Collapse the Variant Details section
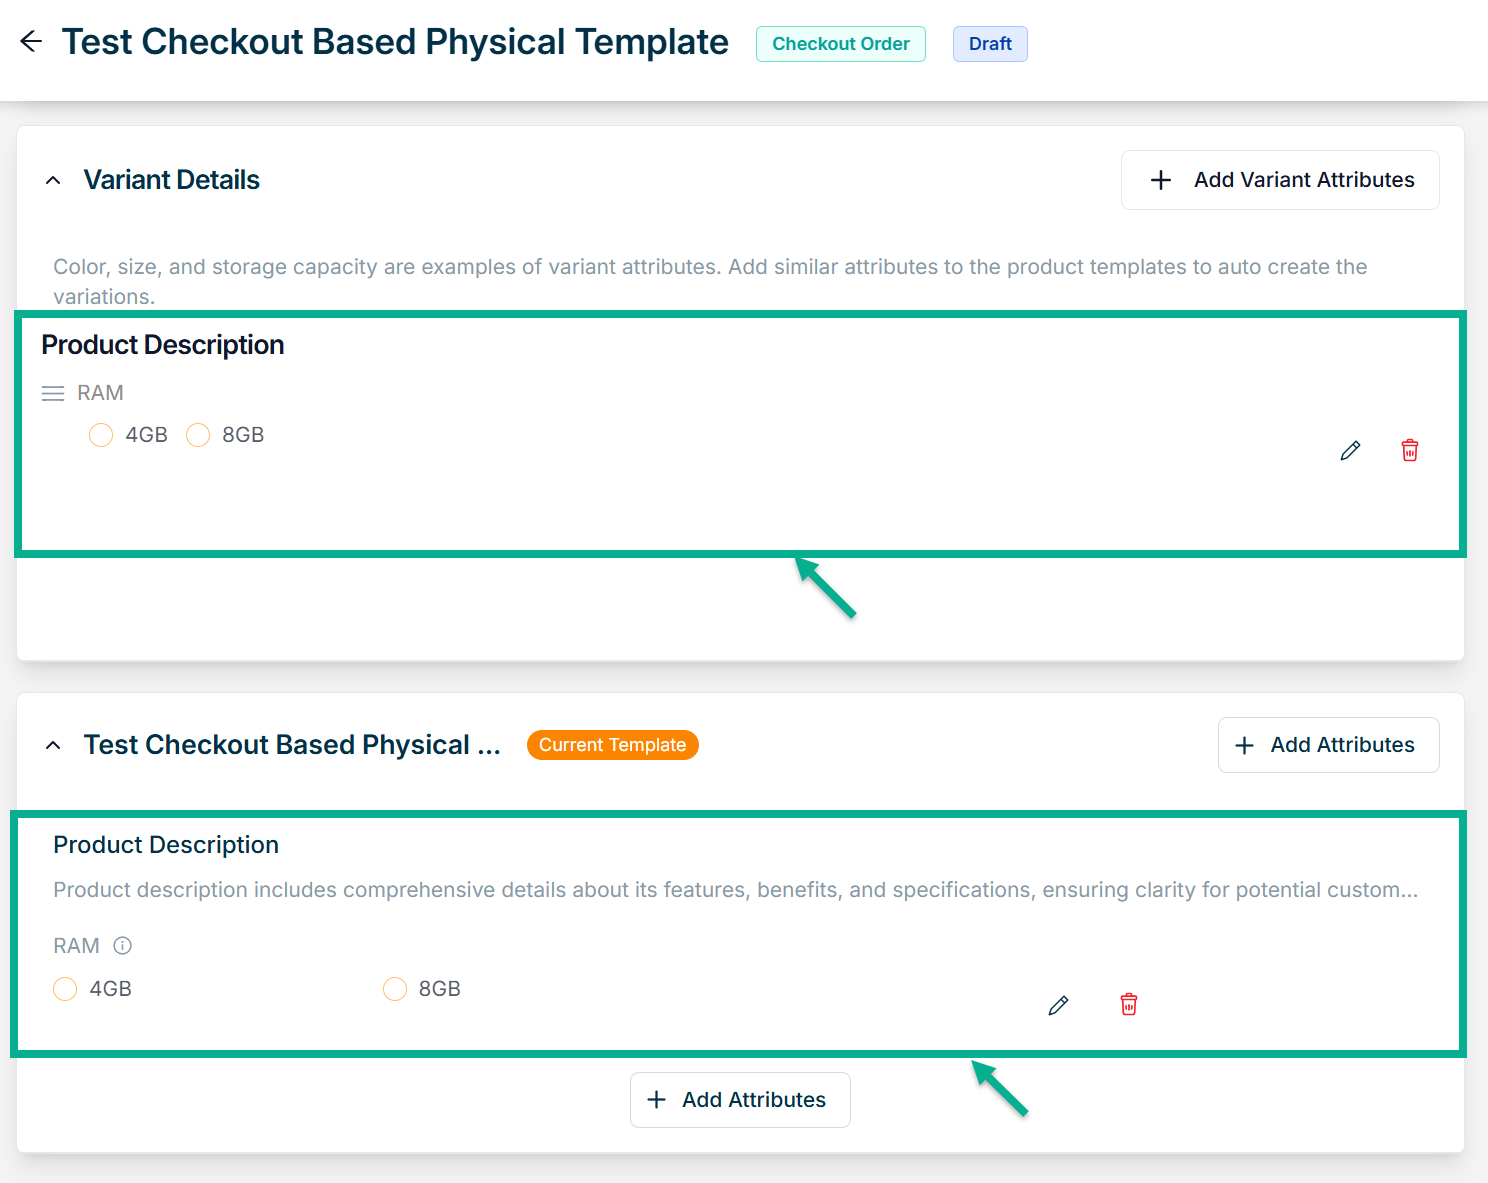Viewport: 1488px width, 1183px height. click(x=53, y=181)
